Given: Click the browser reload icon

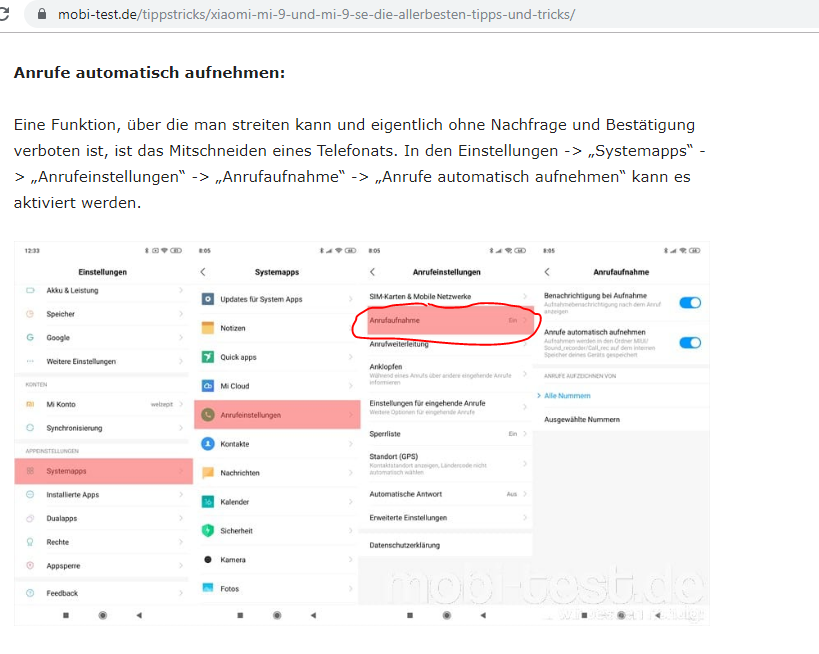Looking at the screenshot, I should [x=4, y=14].
